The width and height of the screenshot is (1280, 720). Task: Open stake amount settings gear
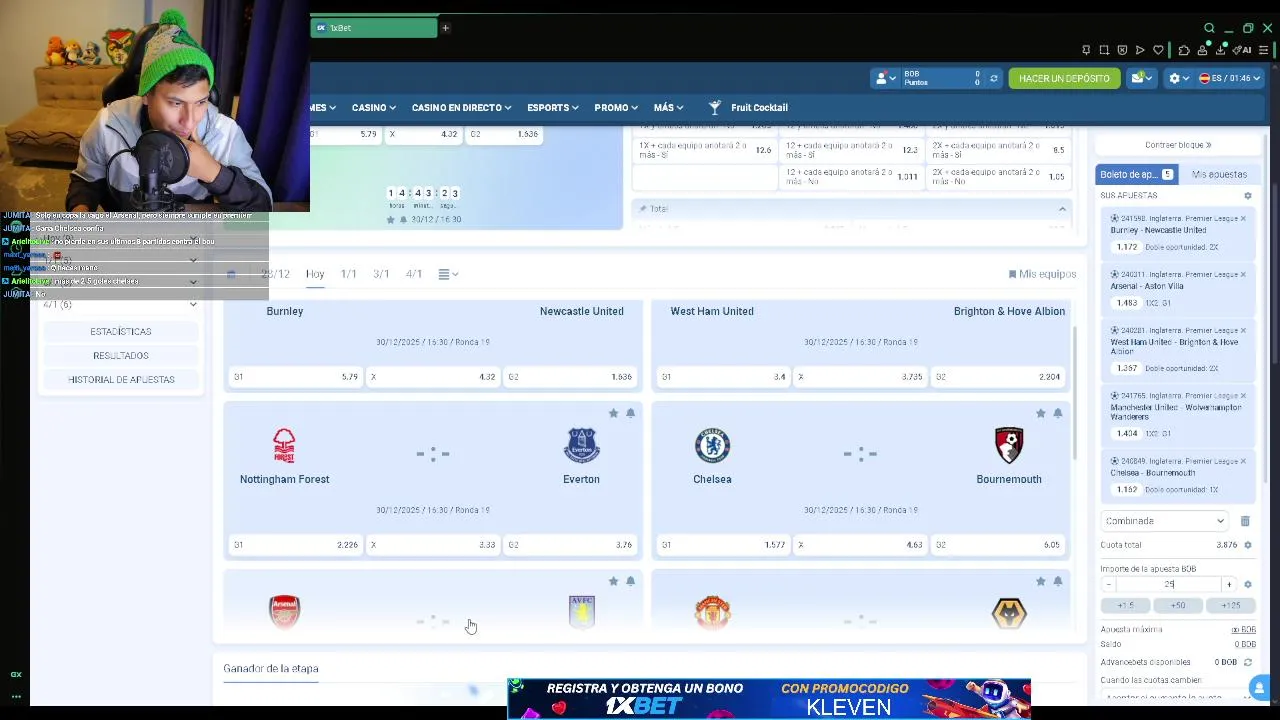coord(1247,584)
